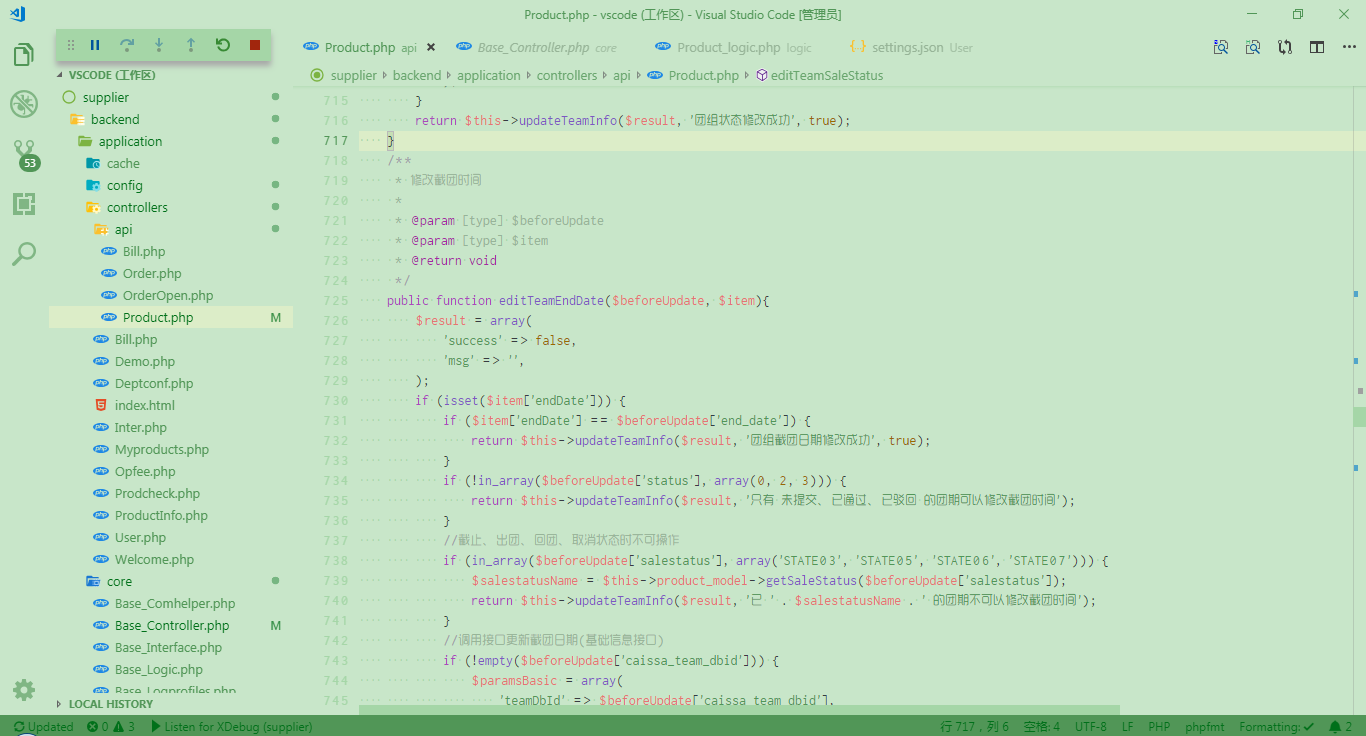Screen dimensions: 1366x736
Task: Collapse the backend folder
Action: 115,119
